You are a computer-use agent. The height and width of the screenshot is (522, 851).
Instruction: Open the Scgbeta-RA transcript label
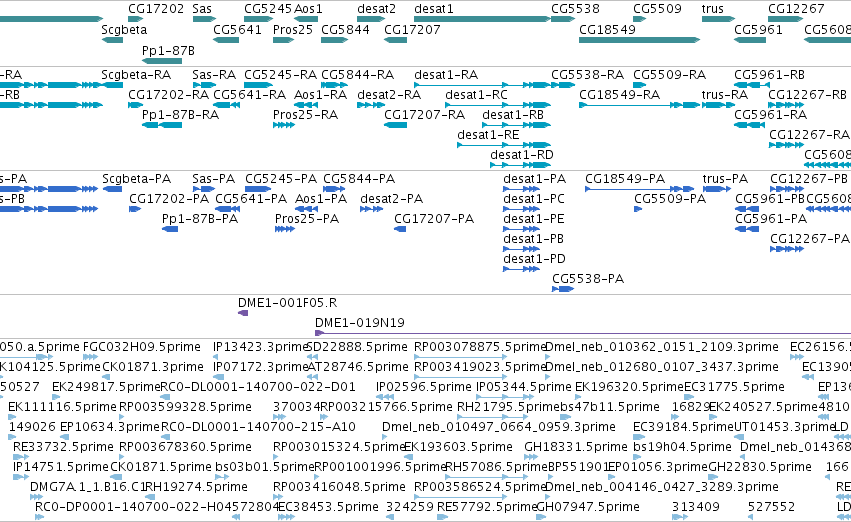pyautogui.click(x=136, y=75)
